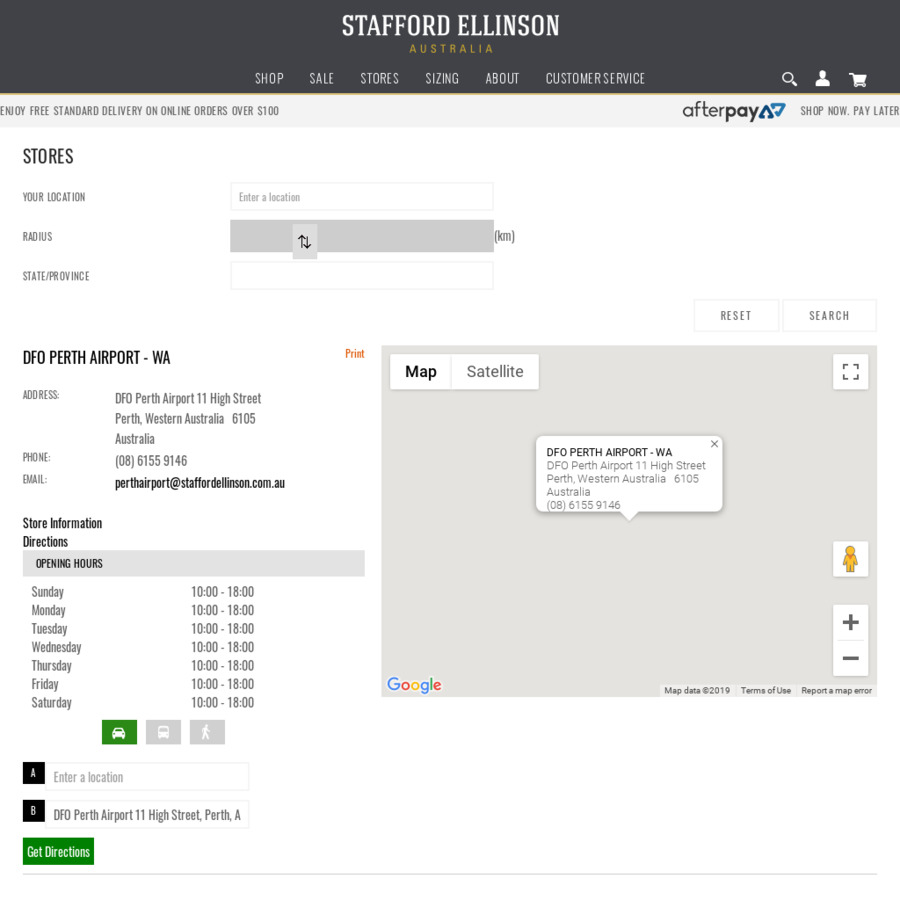The image size is (900, 900).
Task: Click the afterpay logo banner
Action: click(x=734, y=111)
